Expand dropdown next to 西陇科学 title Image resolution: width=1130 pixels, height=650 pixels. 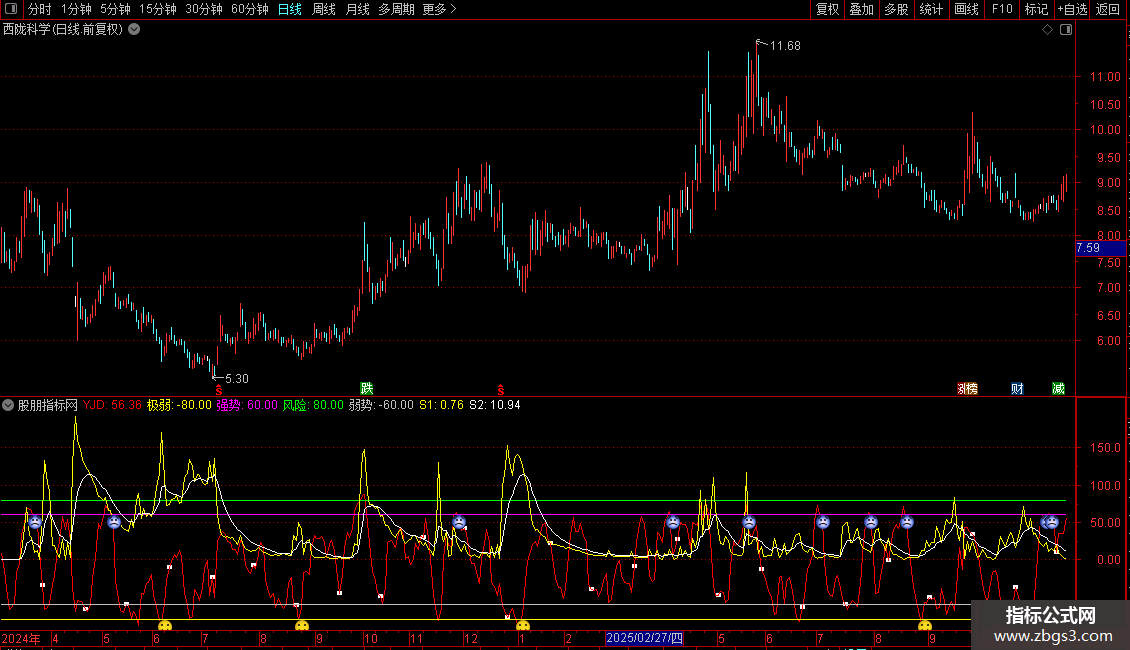134,29
